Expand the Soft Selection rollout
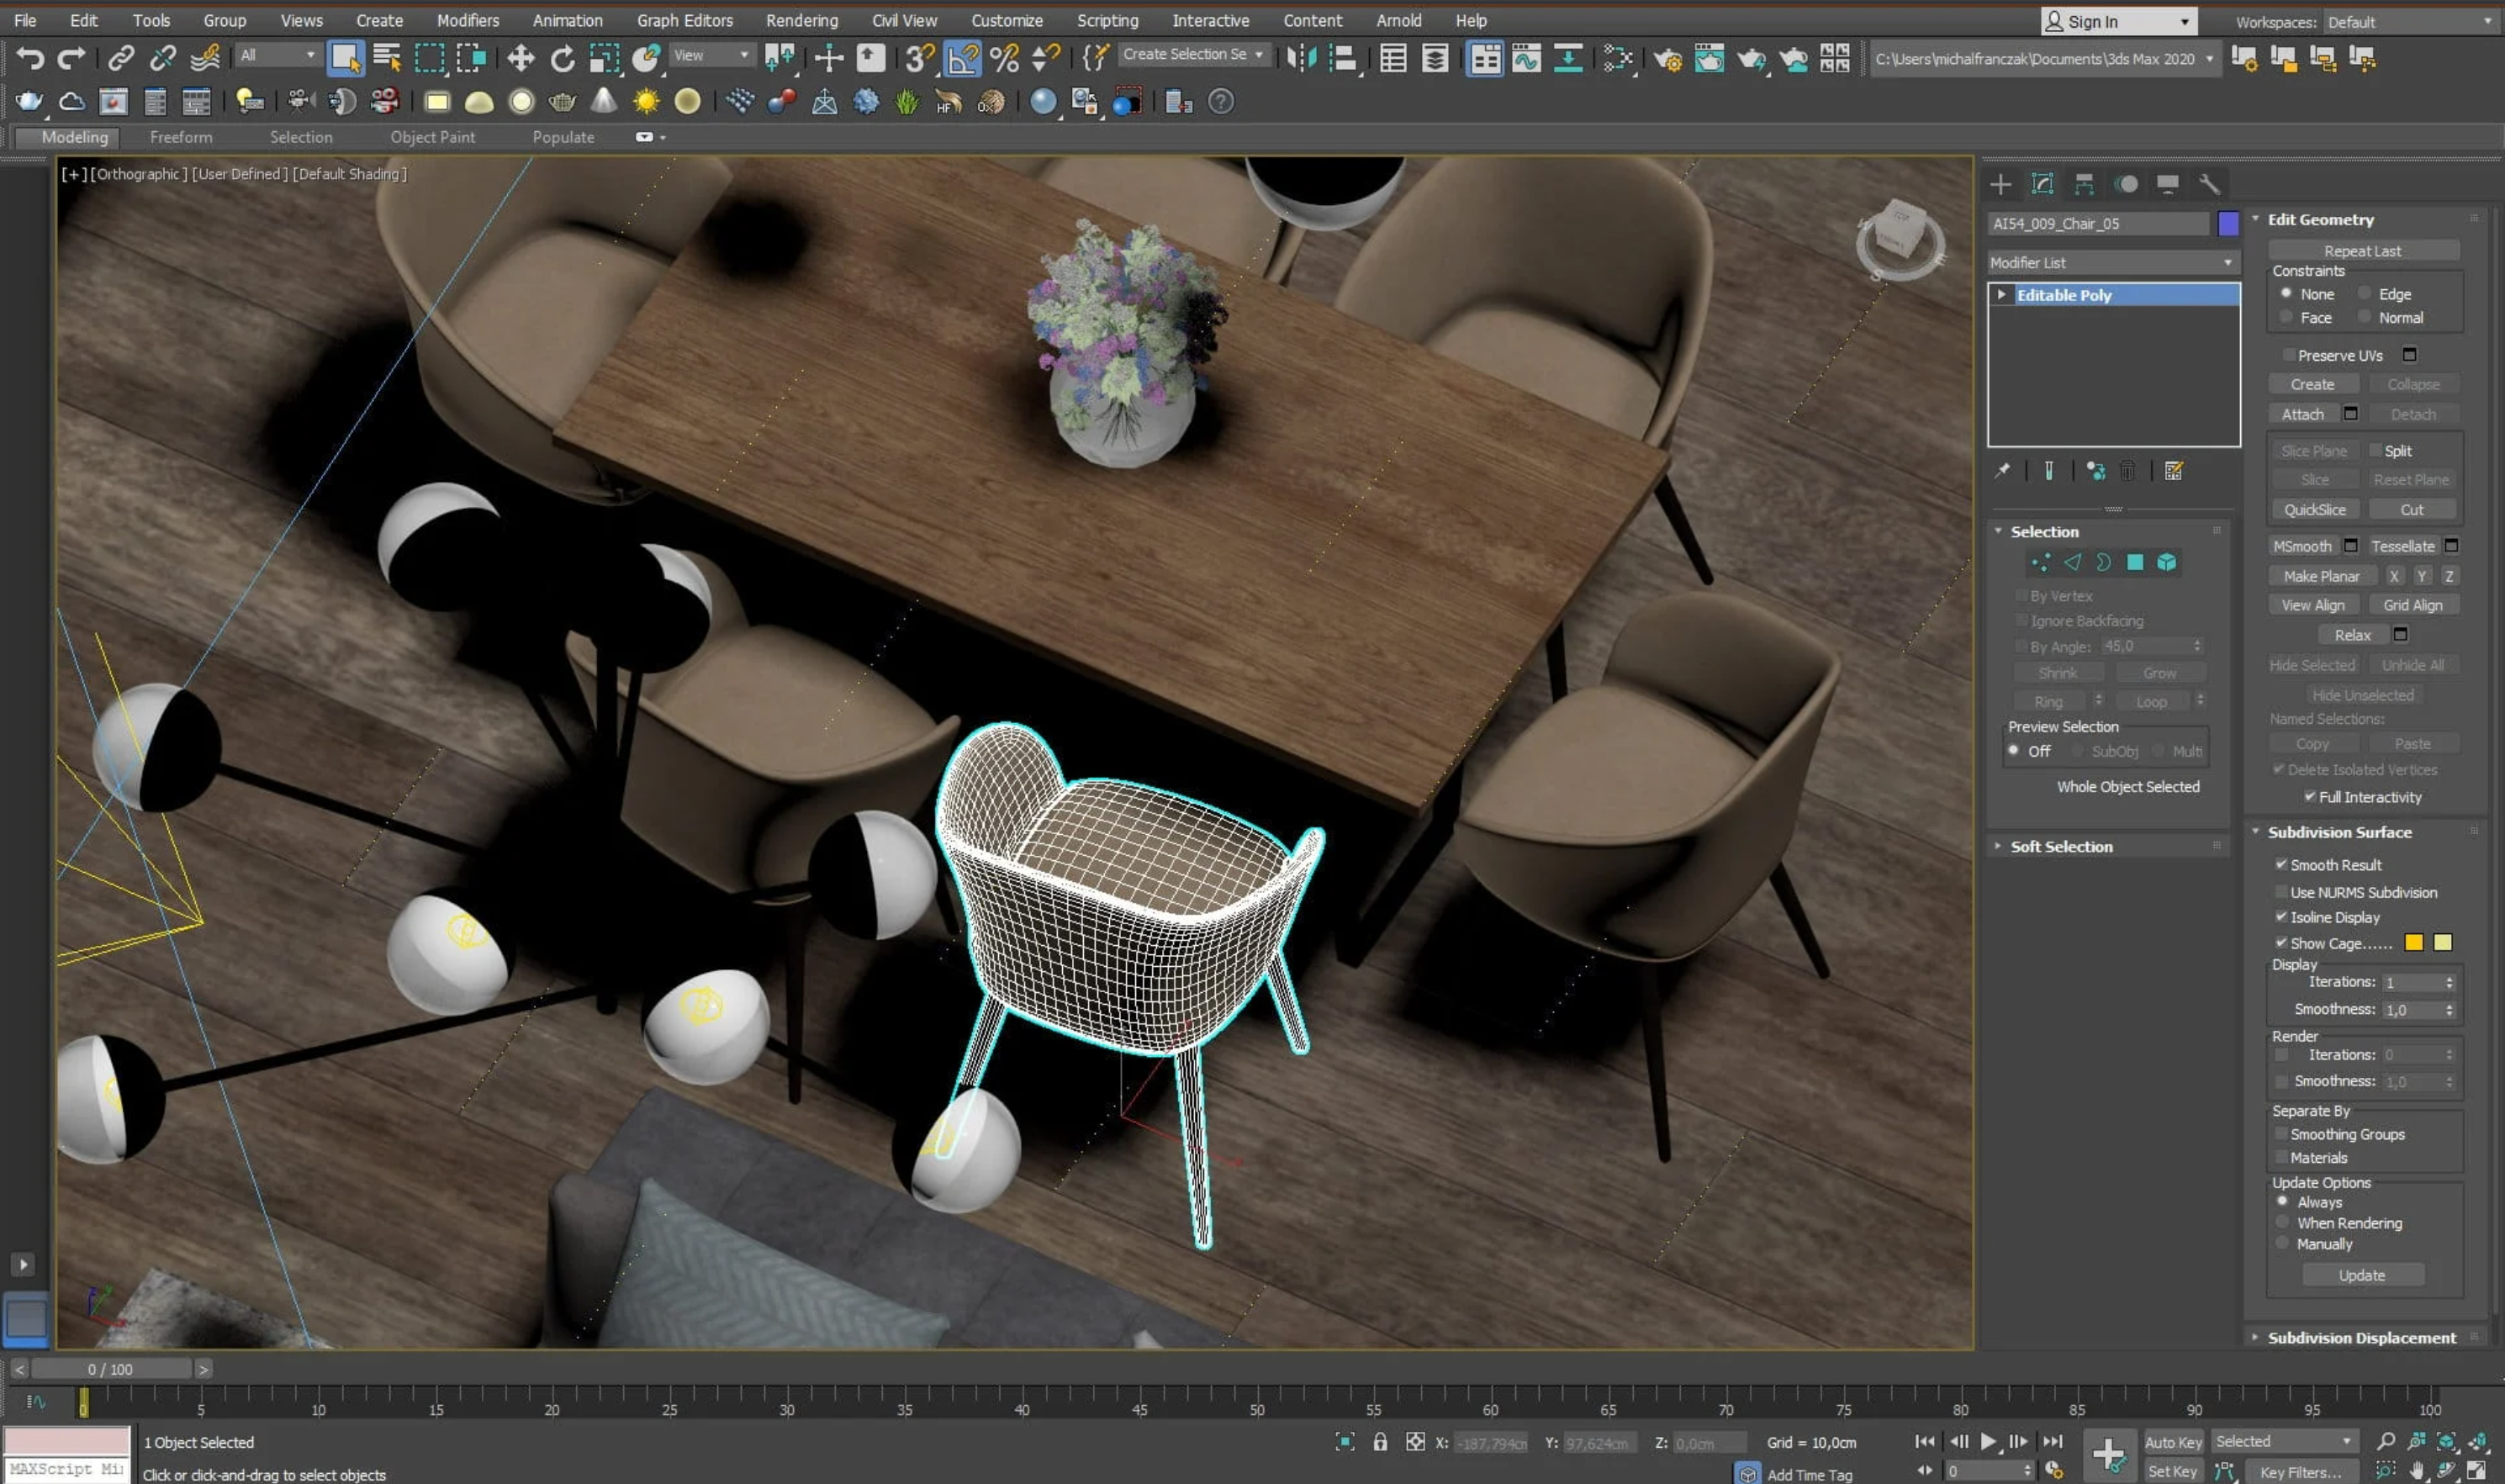This screenshot has height=1484, width=2505. (2060, 846)
